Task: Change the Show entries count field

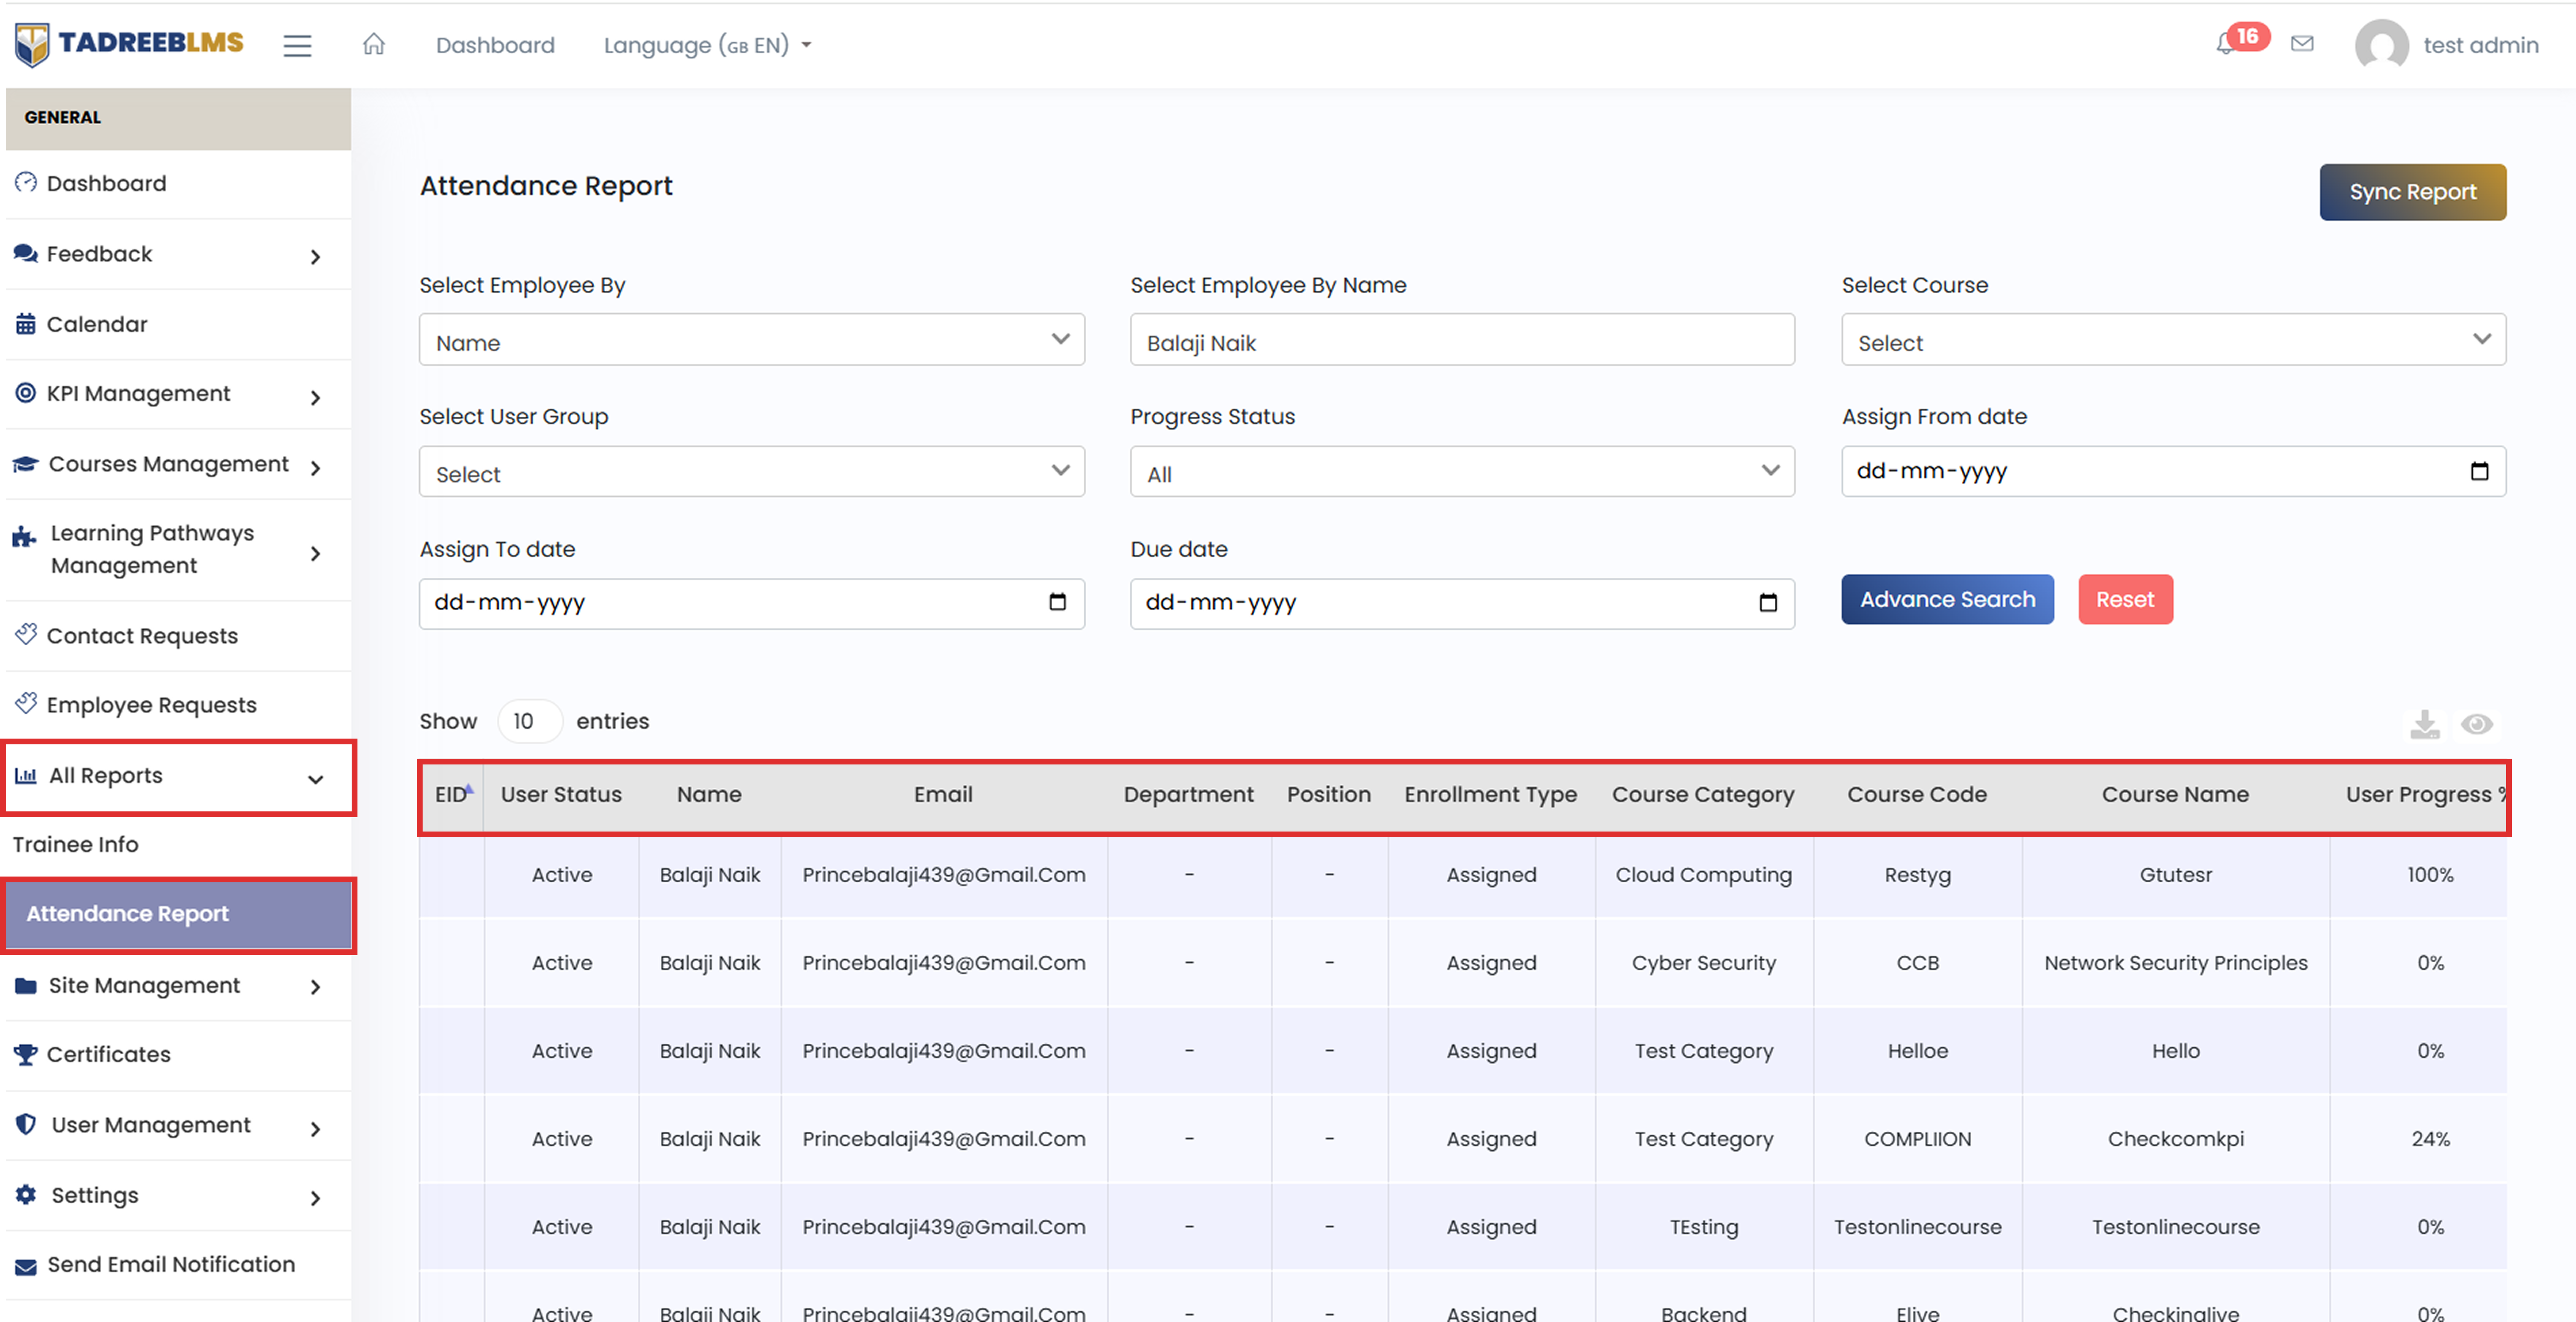Action: pyautogui.click(x=529, y=722)
